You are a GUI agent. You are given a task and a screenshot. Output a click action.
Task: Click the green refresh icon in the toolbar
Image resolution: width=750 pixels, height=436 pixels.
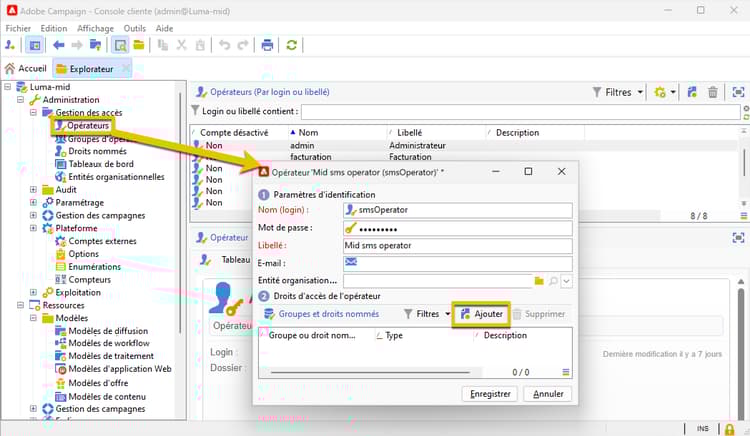point(291,45)
